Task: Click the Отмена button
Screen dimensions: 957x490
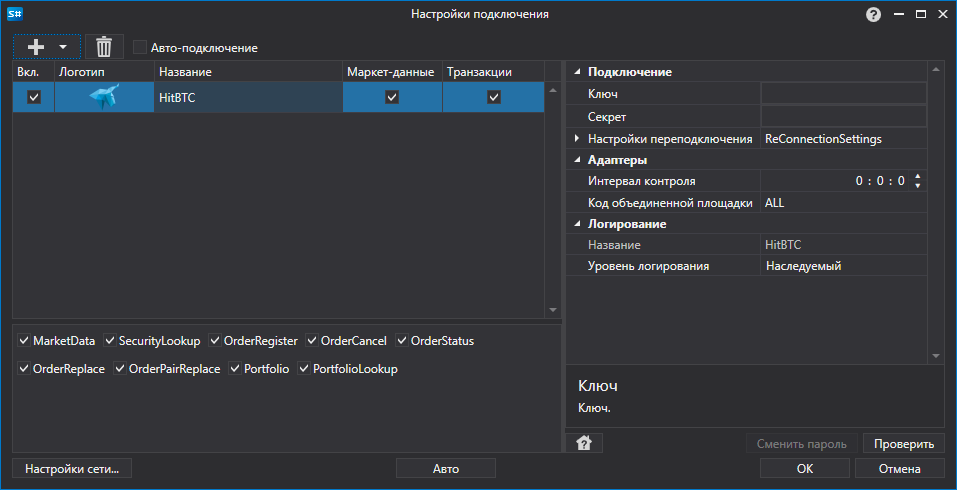Action: (900, 469)
